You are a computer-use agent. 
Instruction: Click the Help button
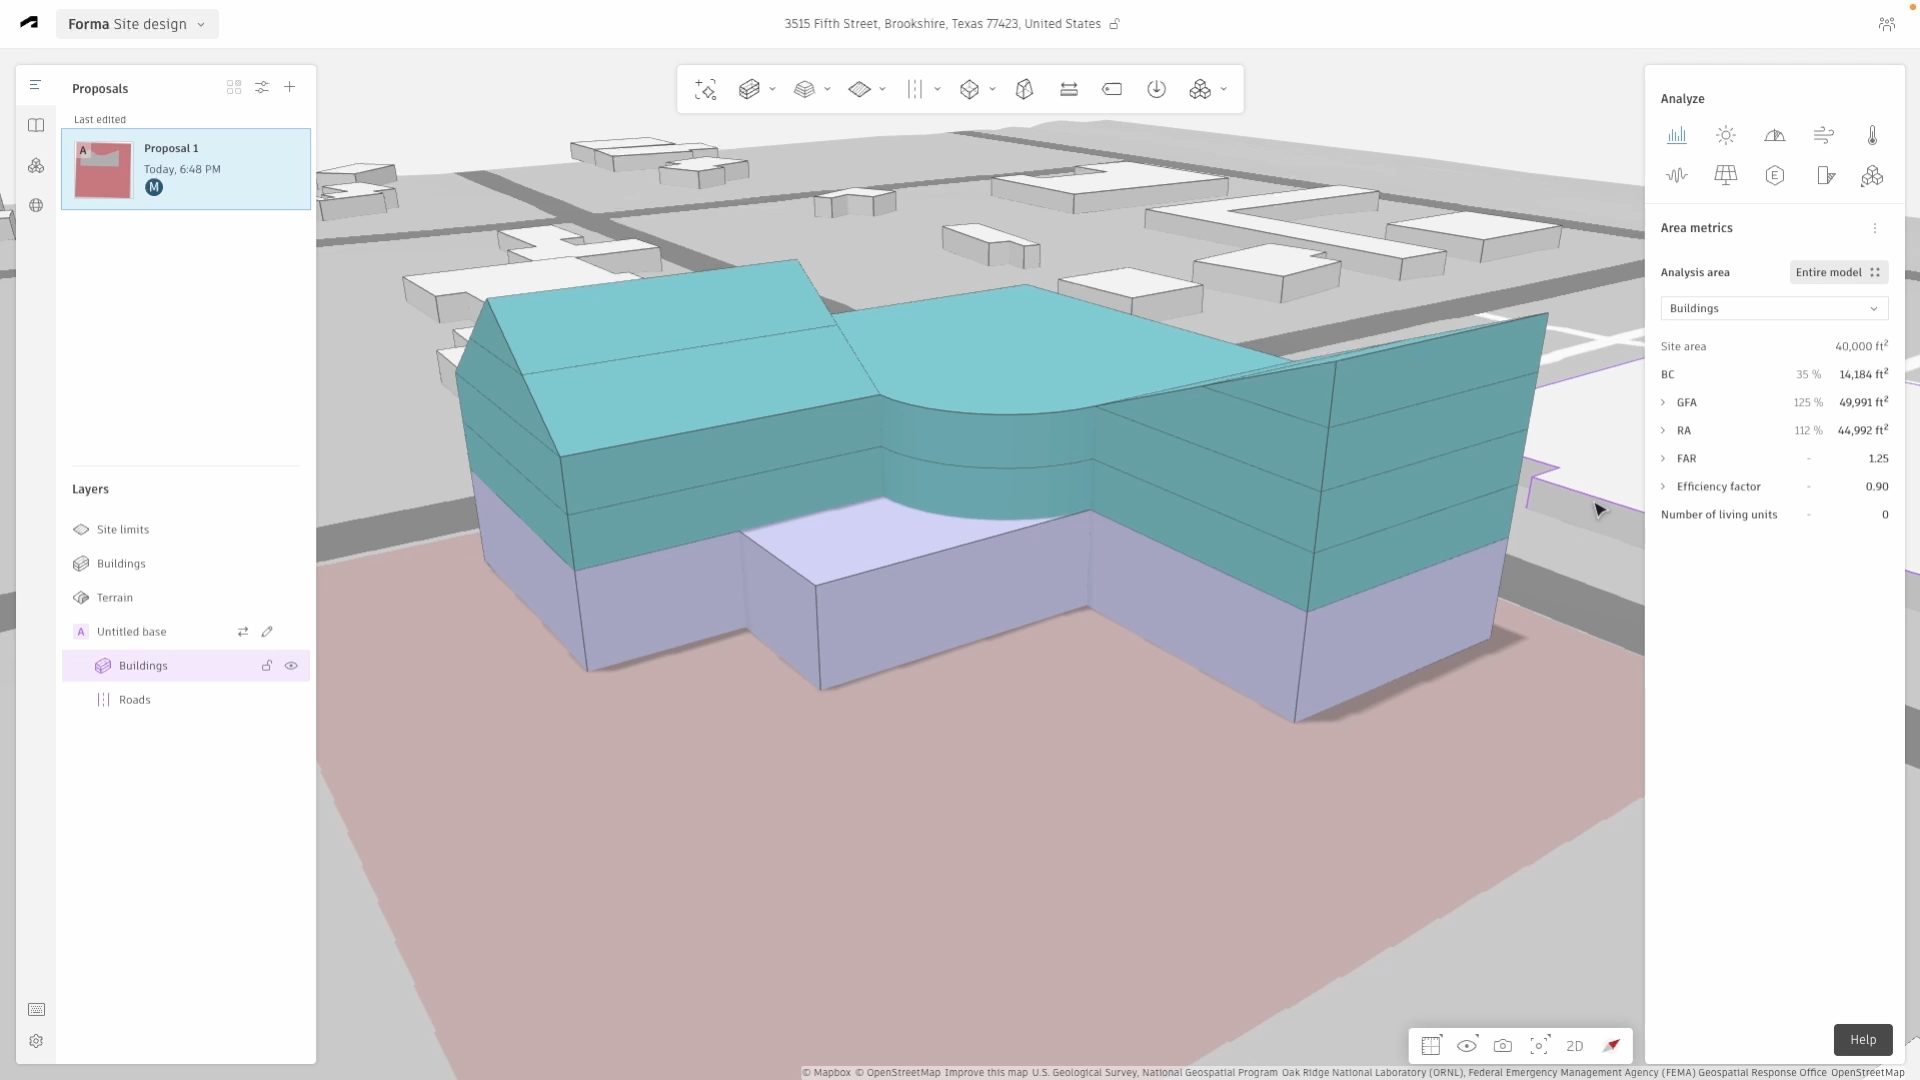point(1862,1040)
